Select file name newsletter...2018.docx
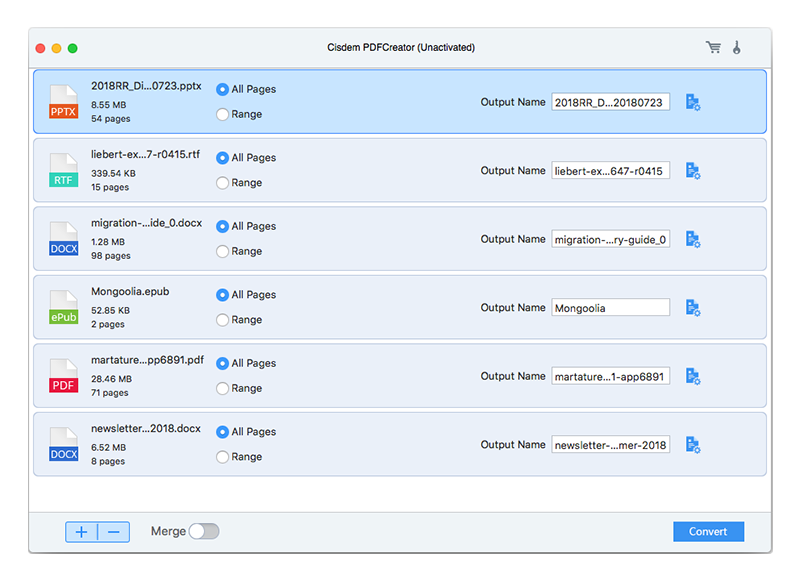This screenshot has width=800, height=582. [x=146, y=428]
